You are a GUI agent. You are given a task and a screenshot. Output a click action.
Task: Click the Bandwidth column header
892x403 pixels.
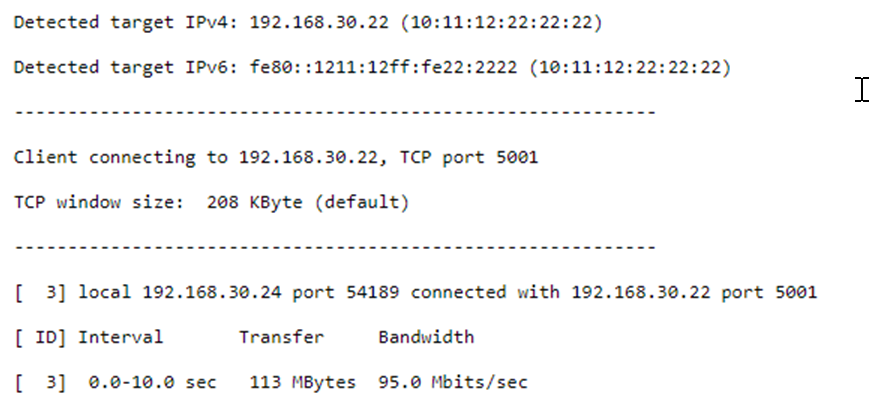425,337
